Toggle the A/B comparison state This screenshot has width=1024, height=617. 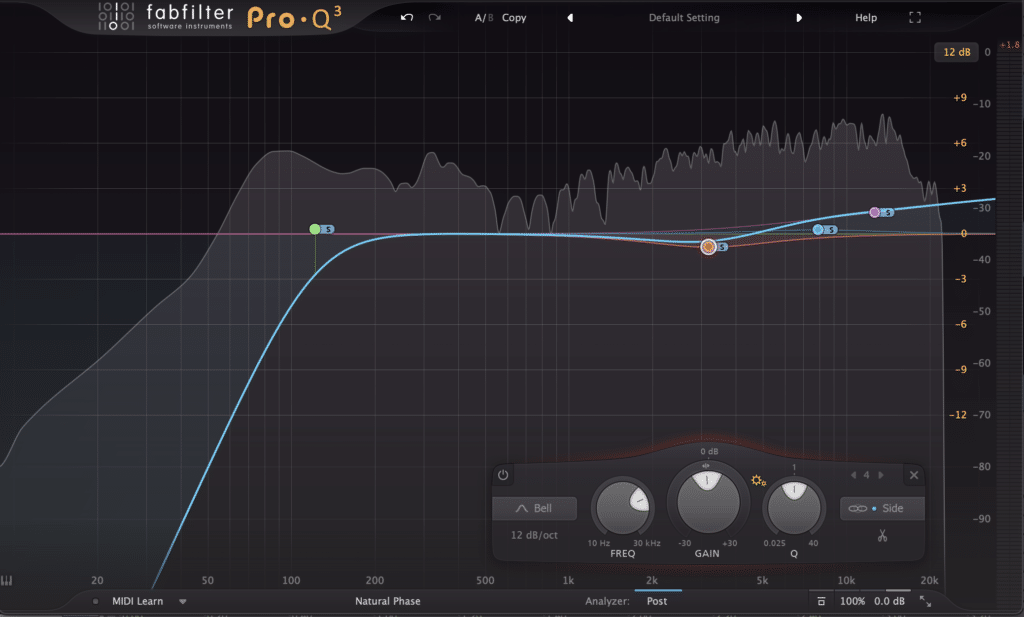(x=484, y=18)
